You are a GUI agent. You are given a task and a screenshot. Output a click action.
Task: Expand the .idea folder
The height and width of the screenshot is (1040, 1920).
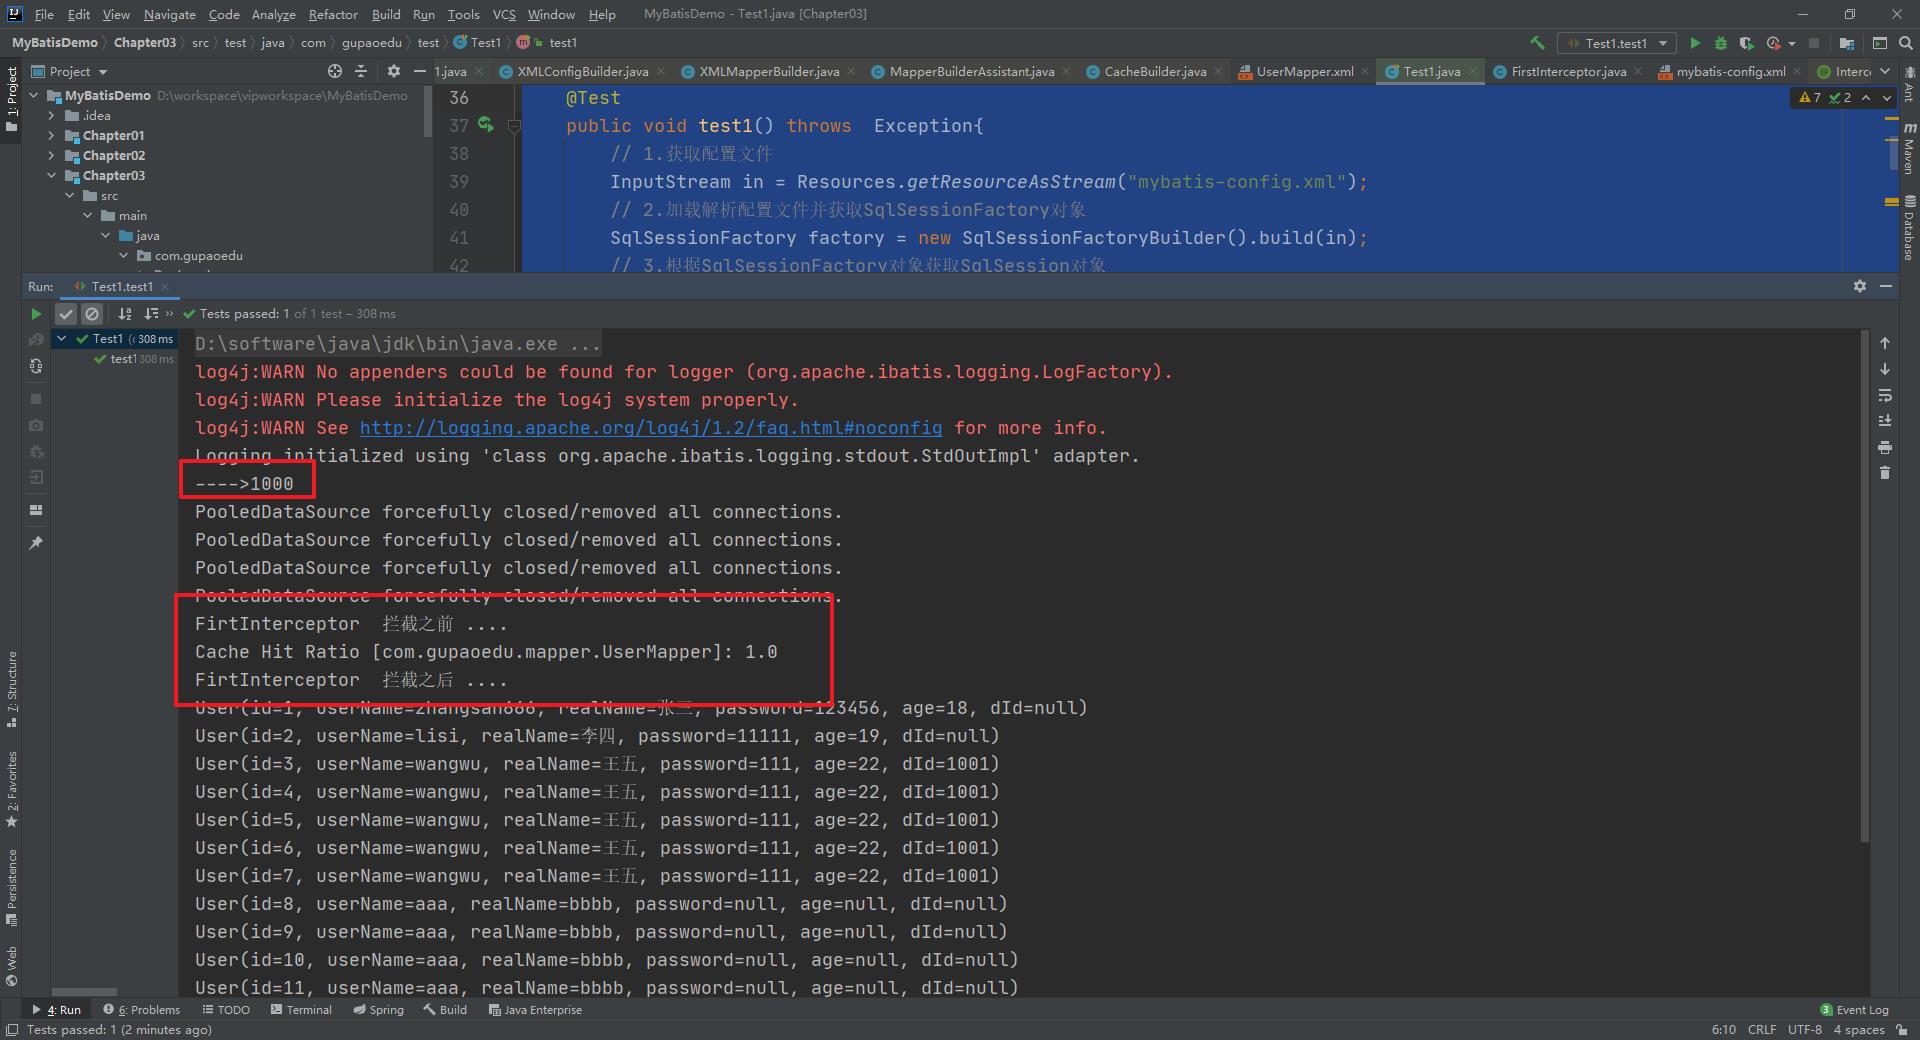click(51, 115)
